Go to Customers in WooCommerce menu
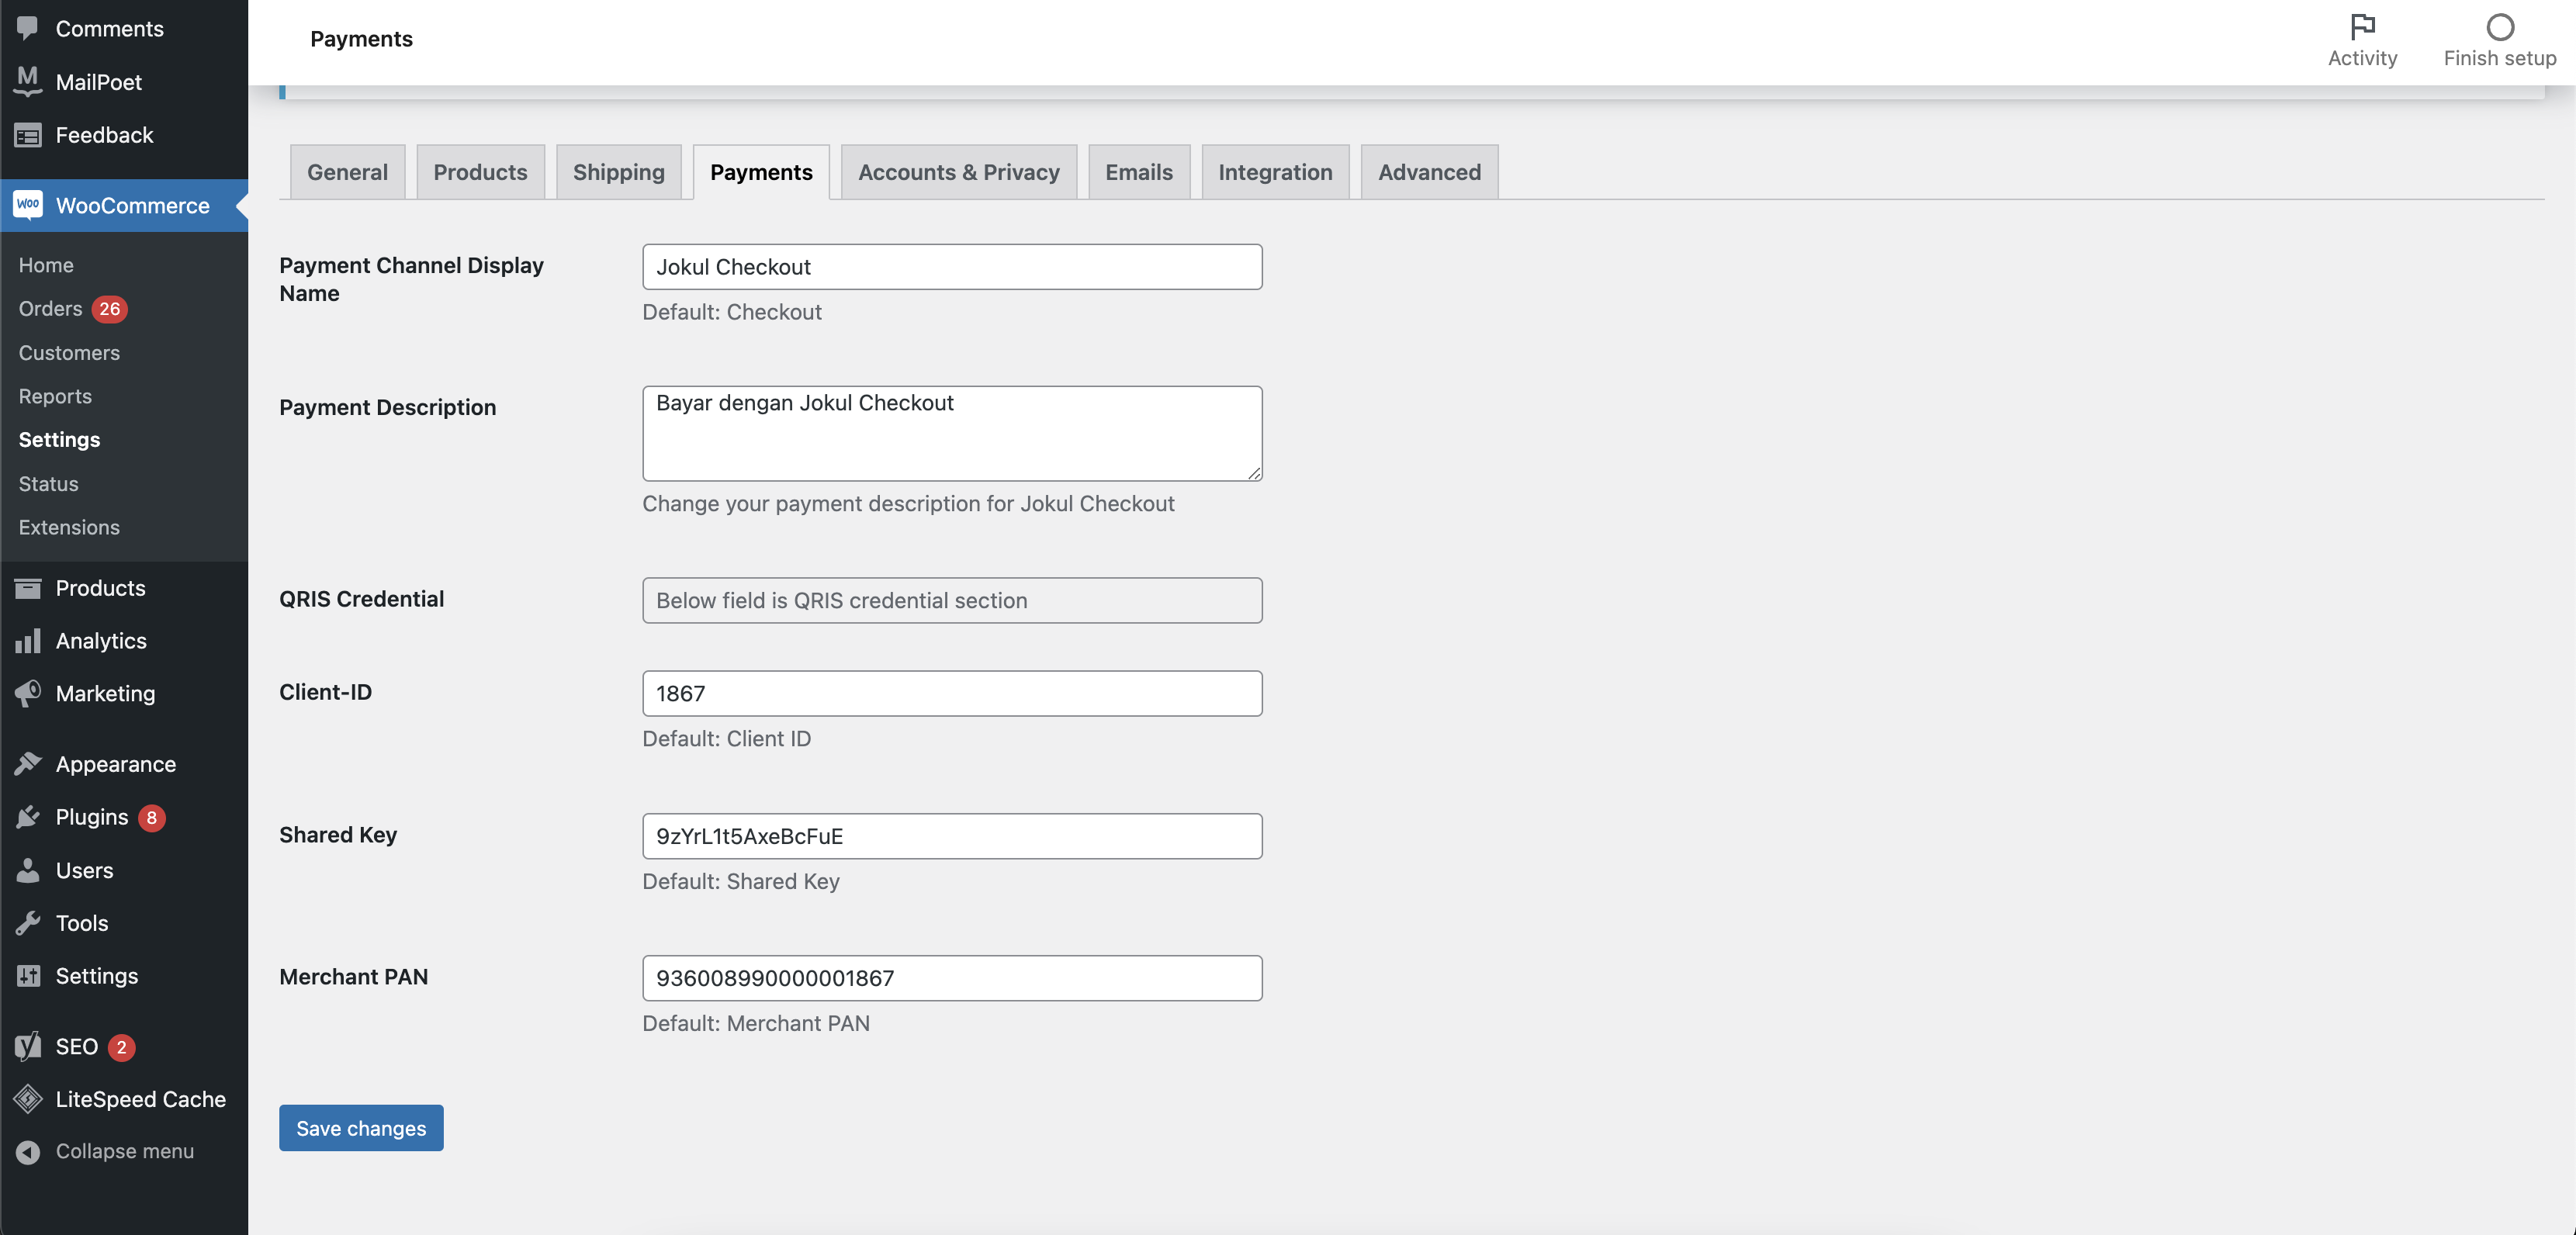2576x1235 pixels. tap(69, 352)
